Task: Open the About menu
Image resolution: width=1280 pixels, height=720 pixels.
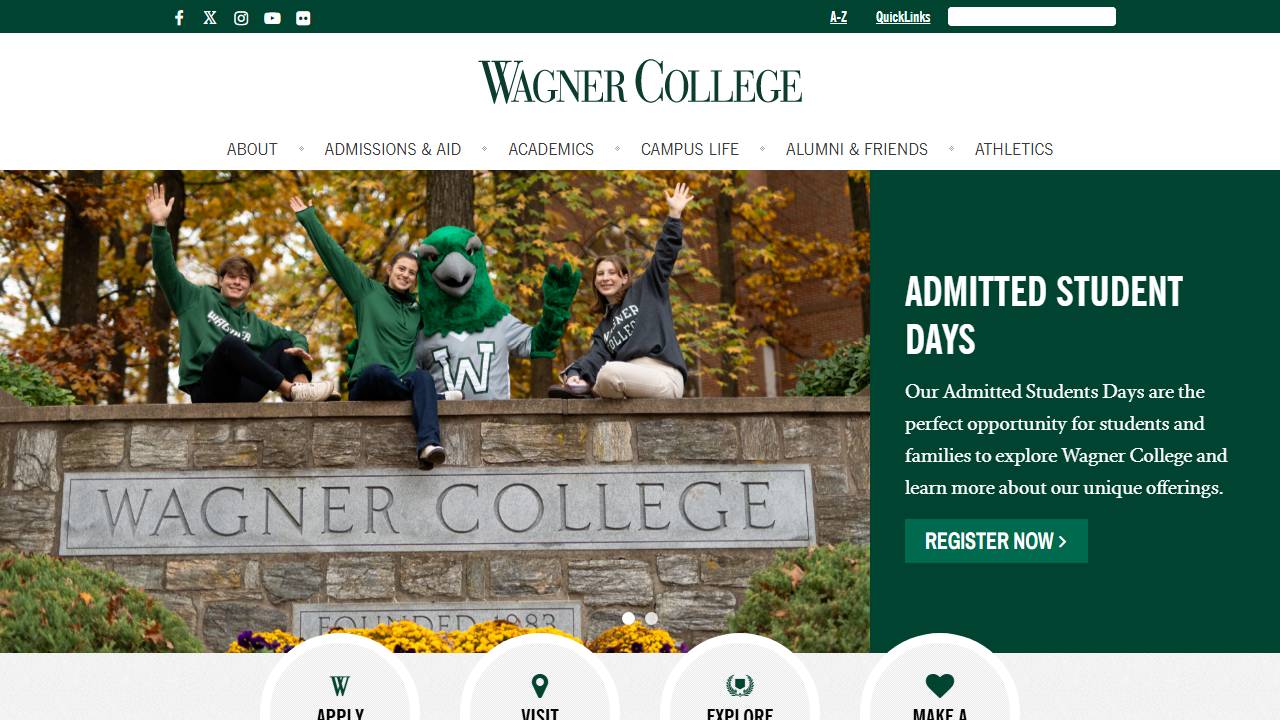Action: pyautogui.click(x=252, y=149)
